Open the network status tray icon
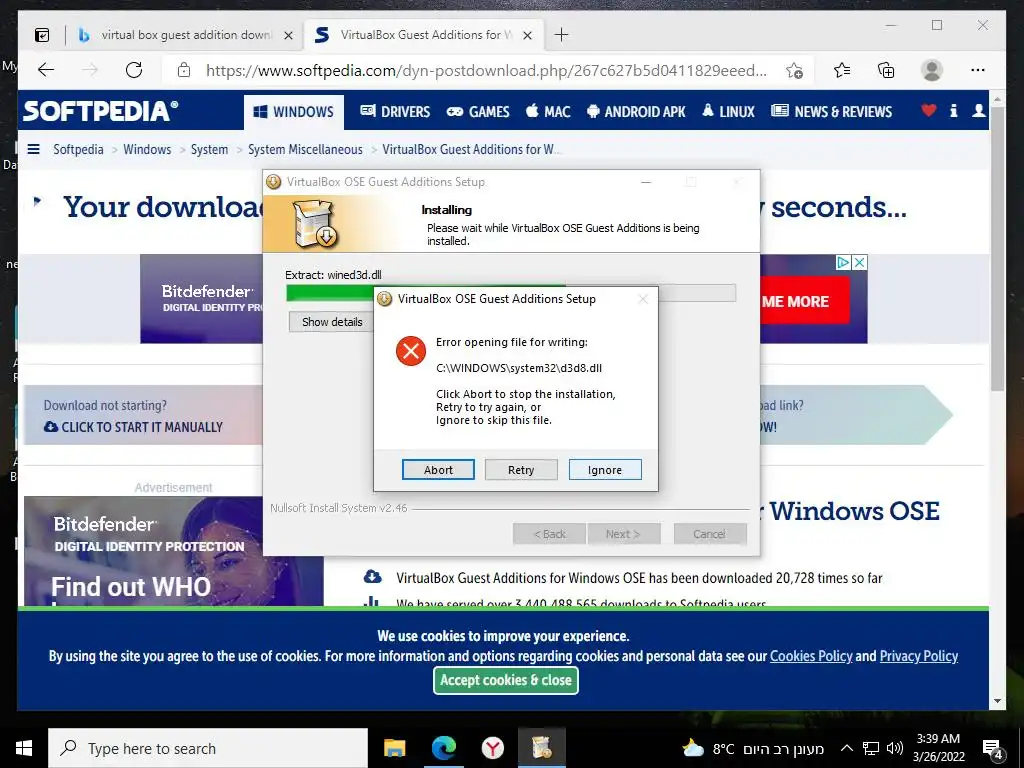This screenshot has height=768, width=1024. click(x=871, y=749)
